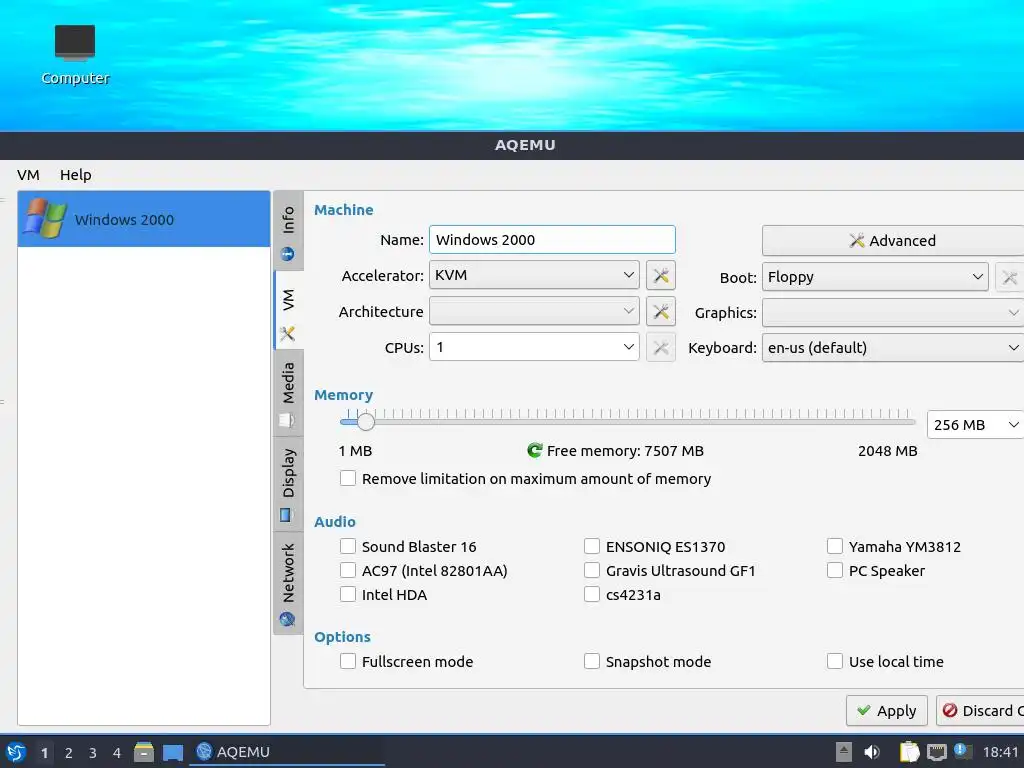
Task: Click the AQEMU taskbar window button
Action: tap(286, 752)
